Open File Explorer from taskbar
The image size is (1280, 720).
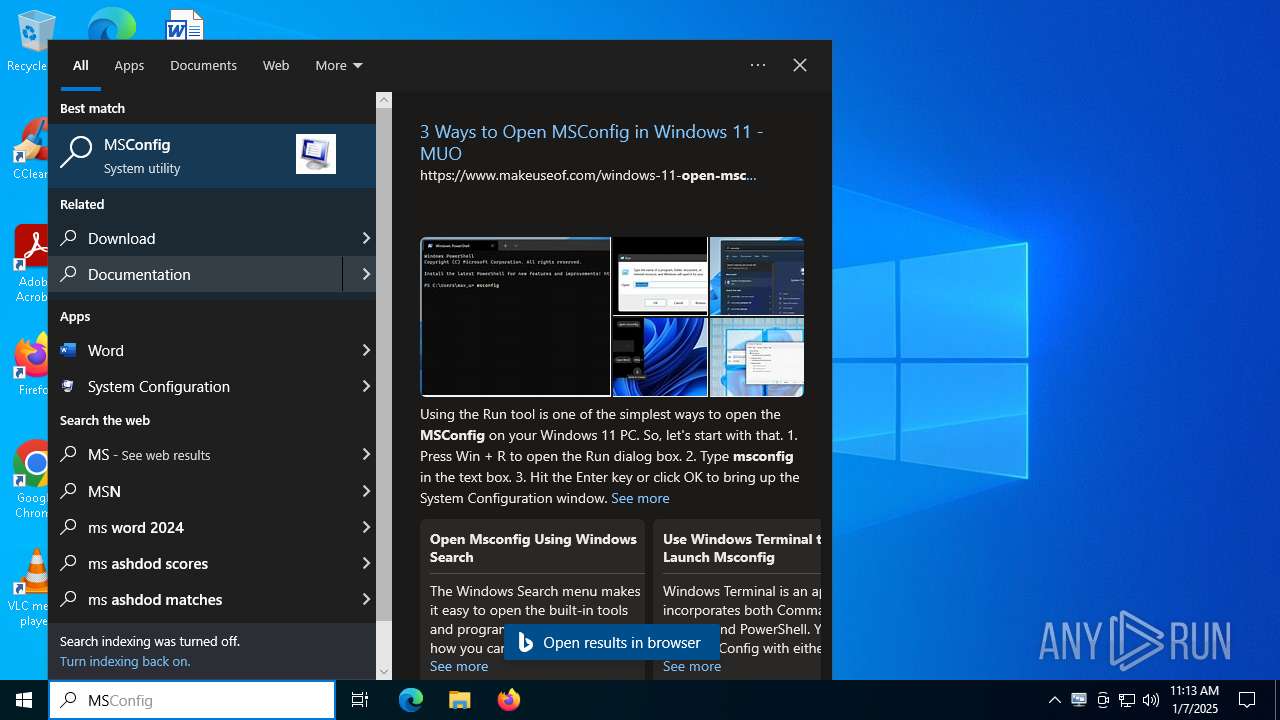coord(459,700)
